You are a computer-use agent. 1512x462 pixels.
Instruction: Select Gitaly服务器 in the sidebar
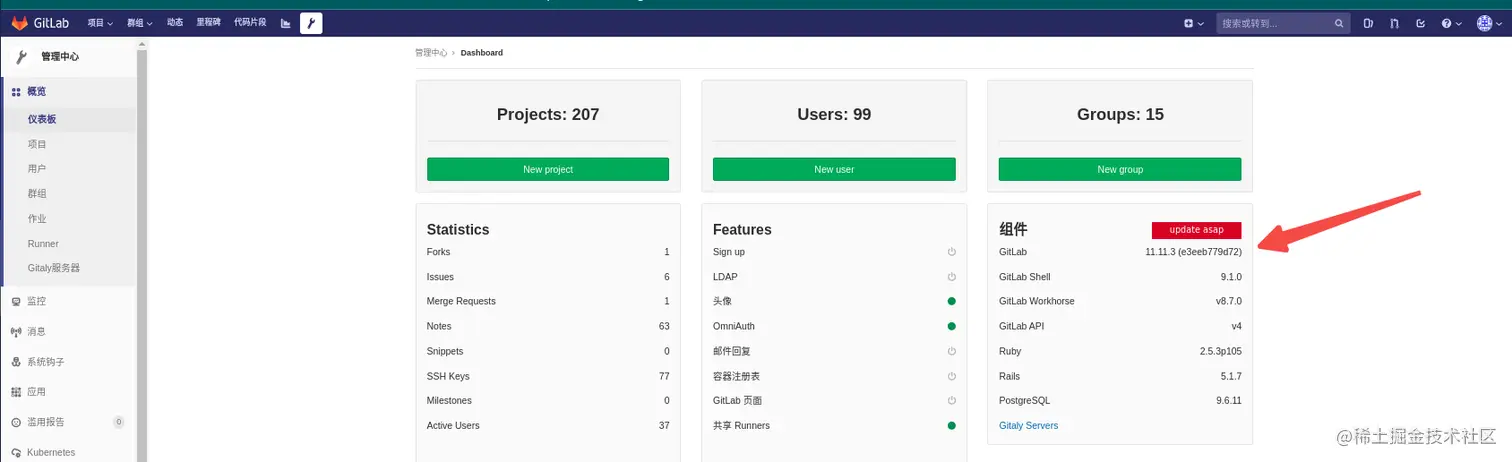pos(54,268)
